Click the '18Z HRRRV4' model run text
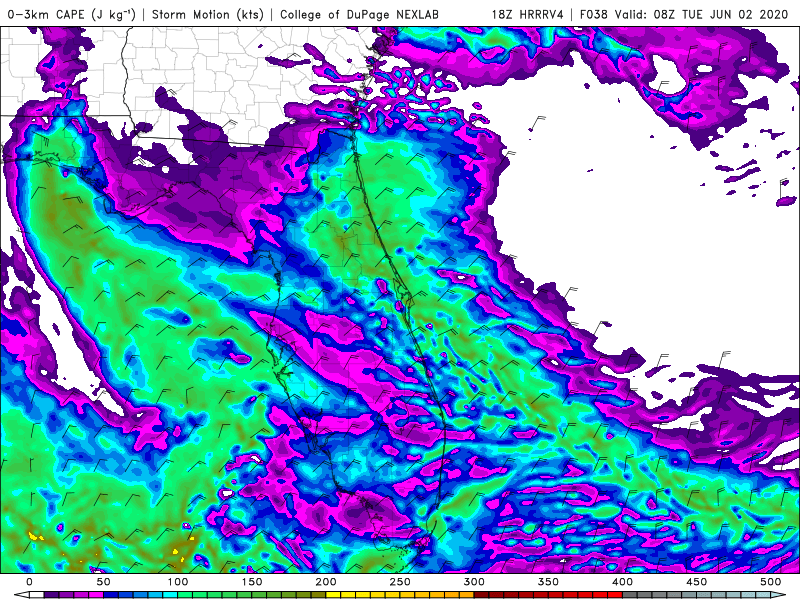This screenshot has width=800, height=600. click(528, 14)
